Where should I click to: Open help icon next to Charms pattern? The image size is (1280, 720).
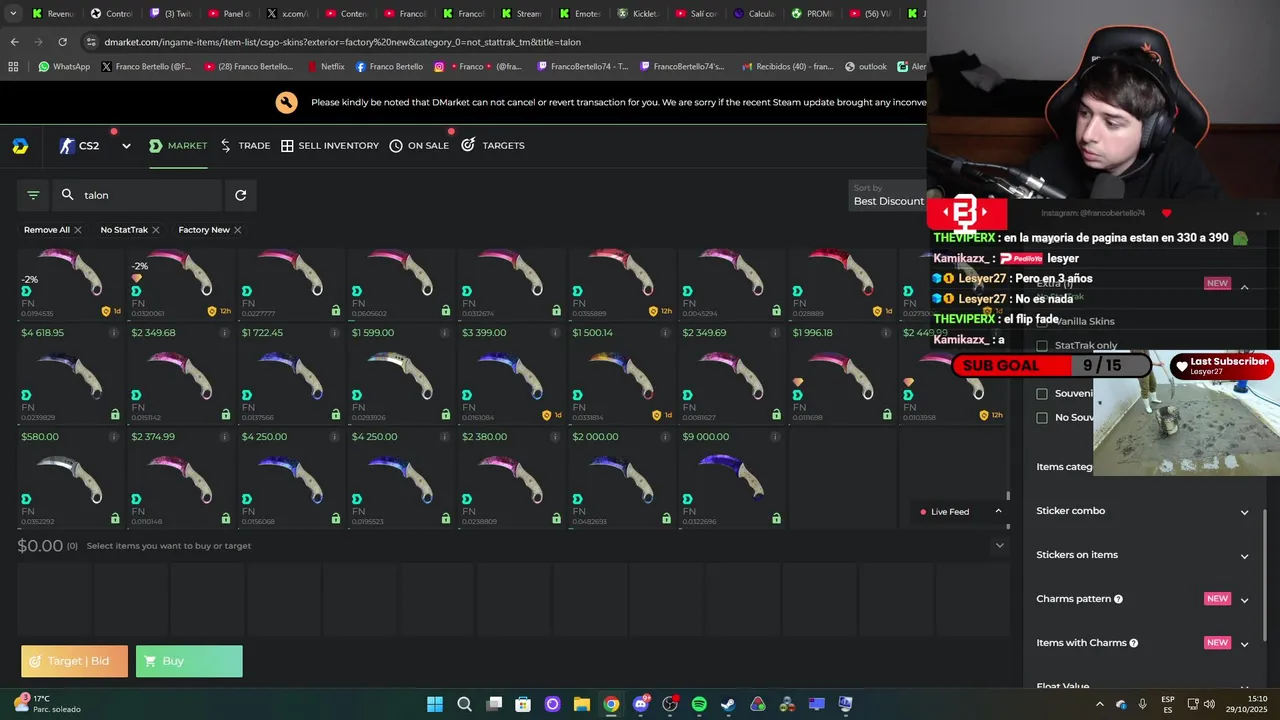coord(1118,599)
